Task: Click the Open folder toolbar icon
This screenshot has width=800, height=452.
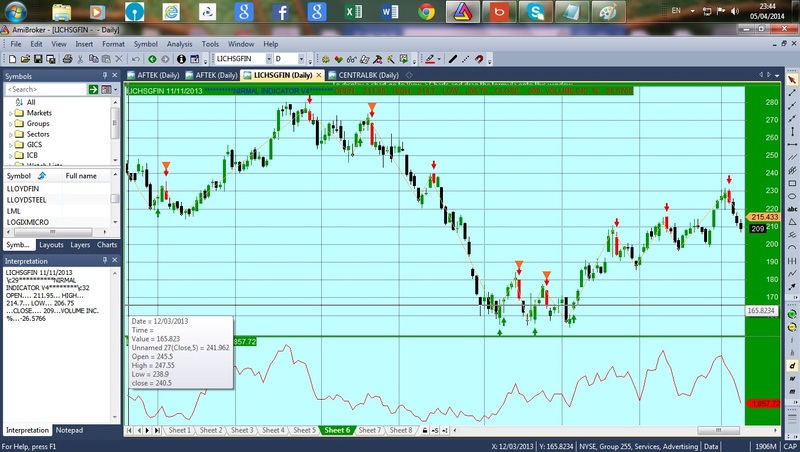Action: tap(25, 59)
